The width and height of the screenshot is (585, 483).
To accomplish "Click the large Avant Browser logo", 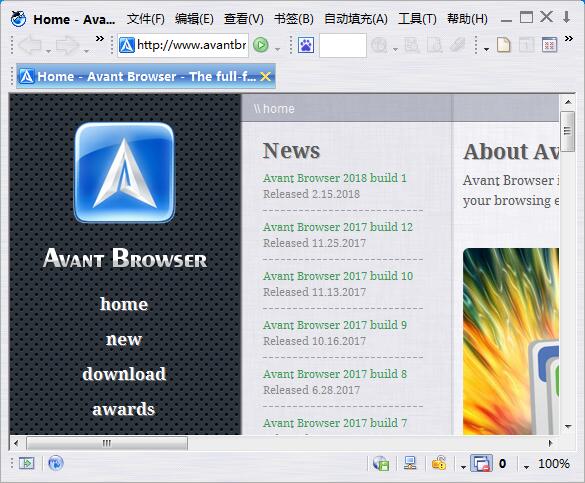I will point(125,173).
